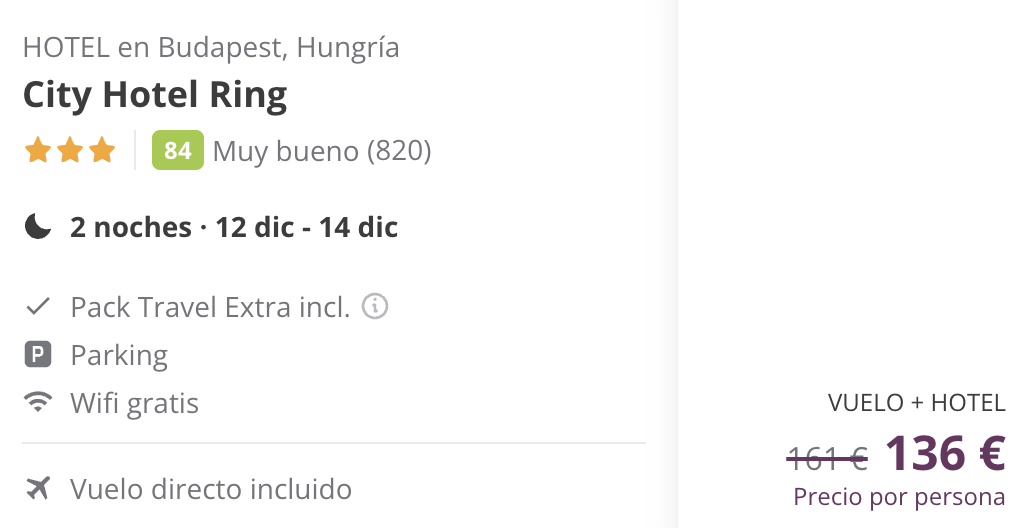Viewport: 1028px width, 528px height.
Task: Click the moon nights icon
Action: pos(38,227)
